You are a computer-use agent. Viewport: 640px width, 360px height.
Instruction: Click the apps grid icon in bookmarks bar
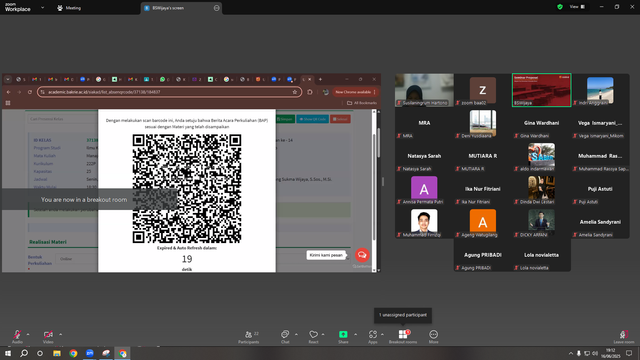coord(8,103)
